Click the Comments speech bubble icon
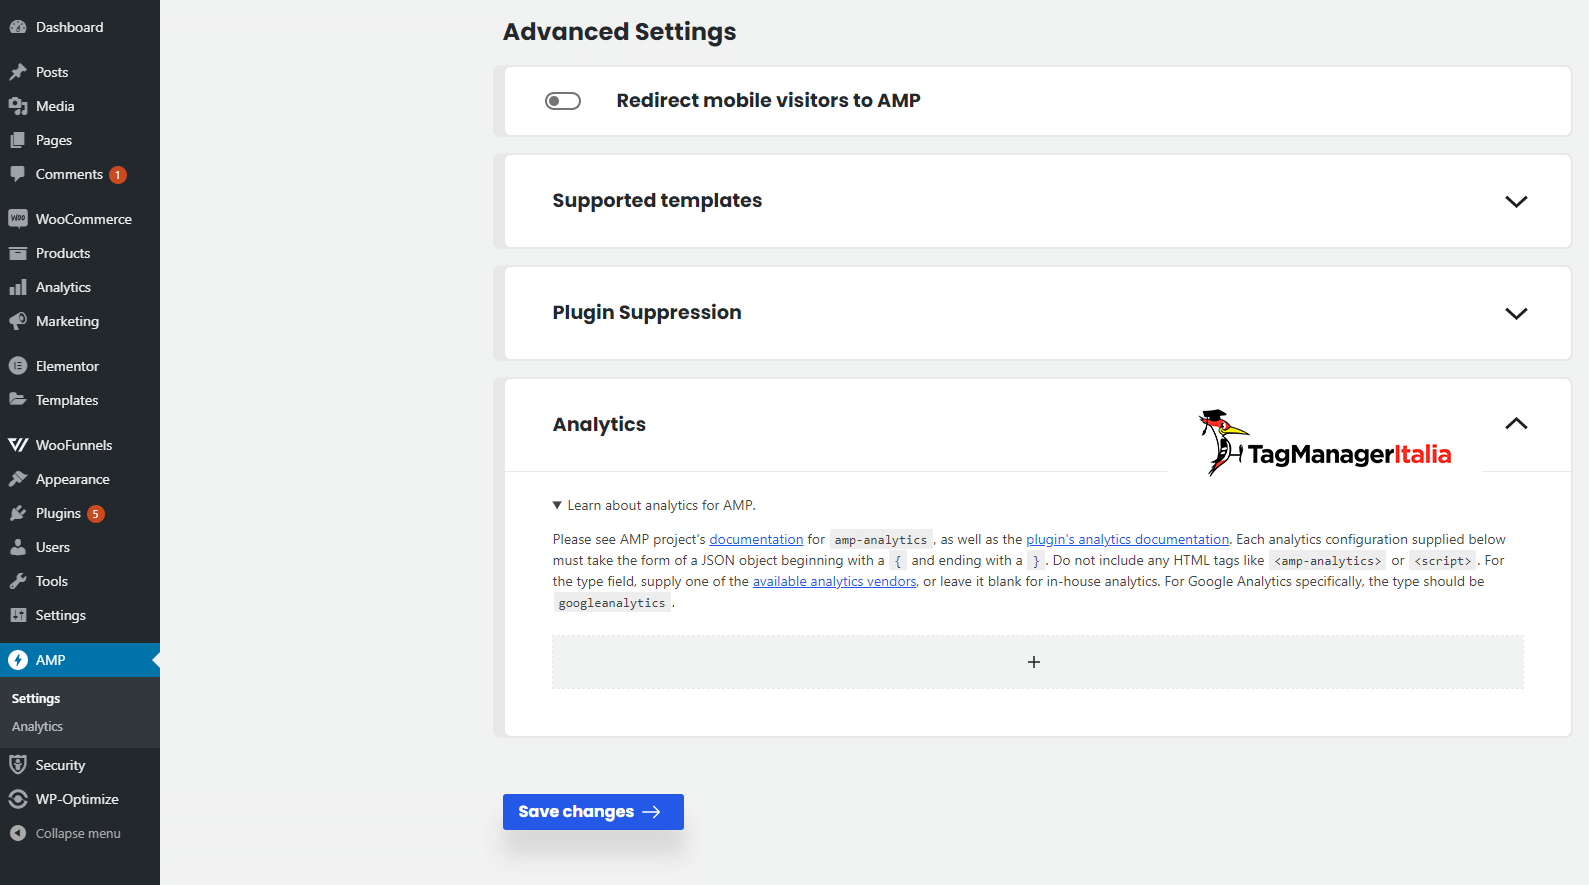The width and height of the screenshot is (1589, 885). [x=18, y=174]
